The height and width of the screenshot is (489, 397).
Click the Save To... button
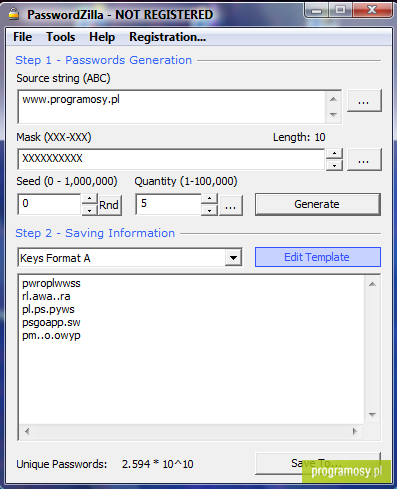pyautogui.click(x=317, y=463)
